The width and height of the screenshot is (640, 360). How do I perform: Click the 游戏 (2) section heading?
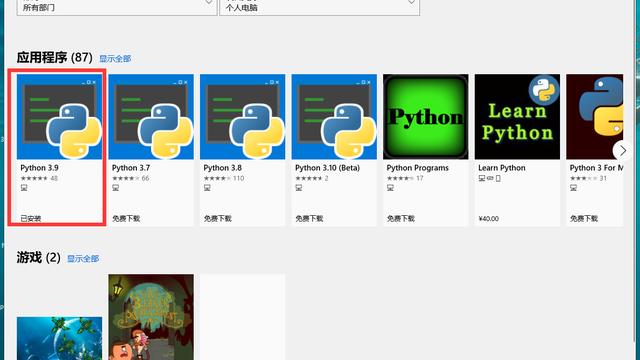pos(38,258)
